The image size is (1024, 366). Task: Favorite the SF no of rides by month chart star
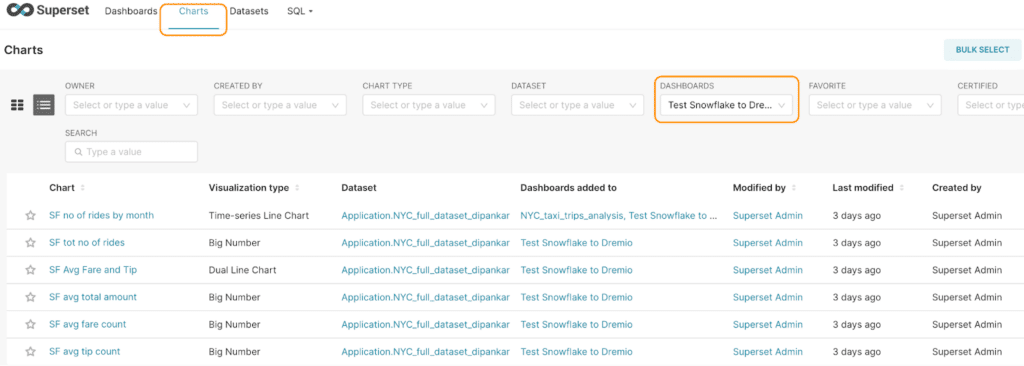pyautogui.click(x=30, y=216)
